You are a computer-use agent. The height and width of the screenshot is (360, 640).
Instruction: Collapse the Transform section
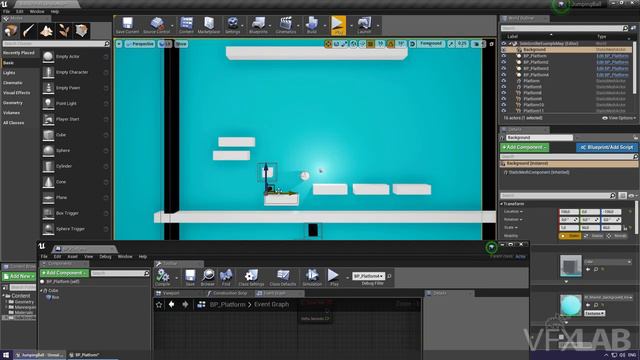point(502,204)
